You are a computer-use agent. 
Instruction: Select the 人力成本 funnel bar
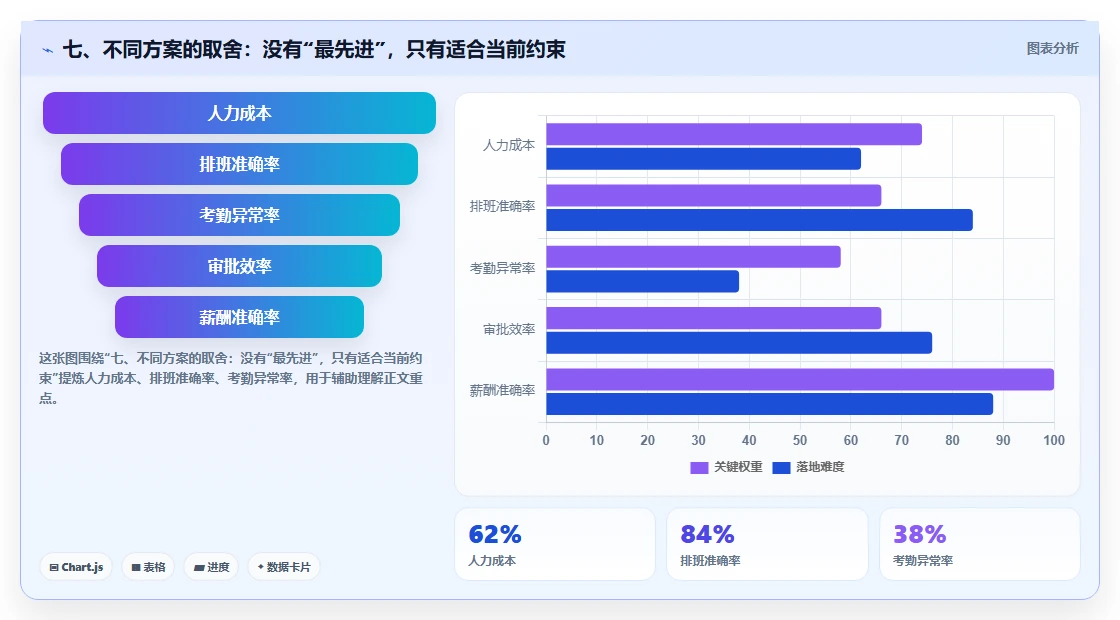tap(239, 113)
